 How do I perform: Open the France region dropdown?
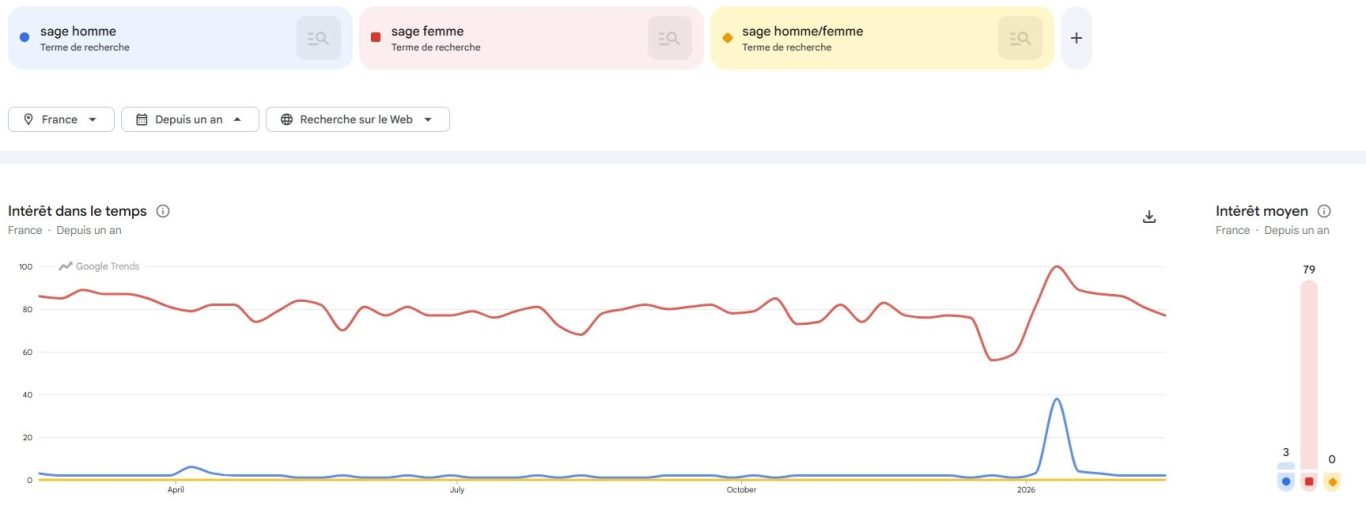61,119
